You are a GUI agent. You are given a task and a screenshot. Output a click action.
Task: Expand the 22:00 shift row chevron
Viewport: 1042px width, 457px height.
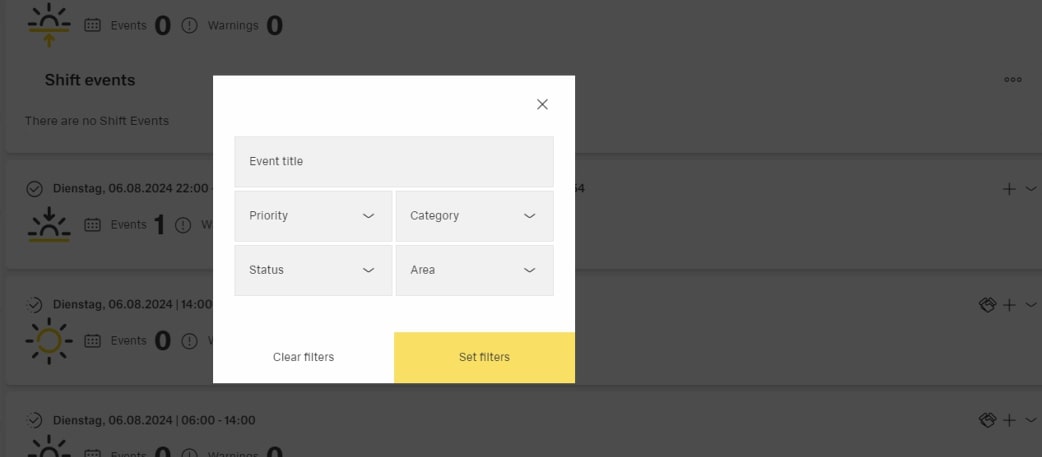pos(1031,189)
